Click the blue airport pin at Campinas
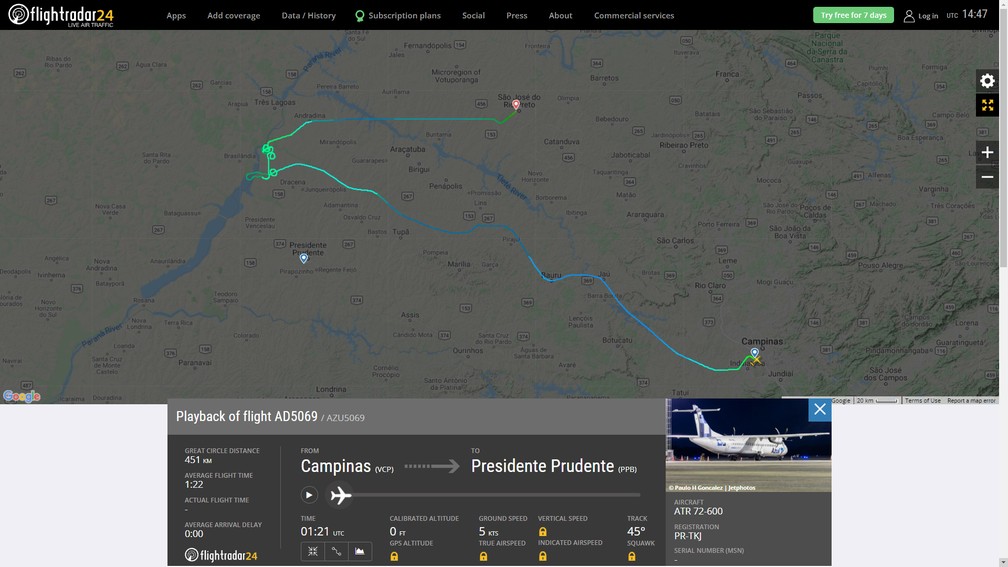 [x=754, y=352]
